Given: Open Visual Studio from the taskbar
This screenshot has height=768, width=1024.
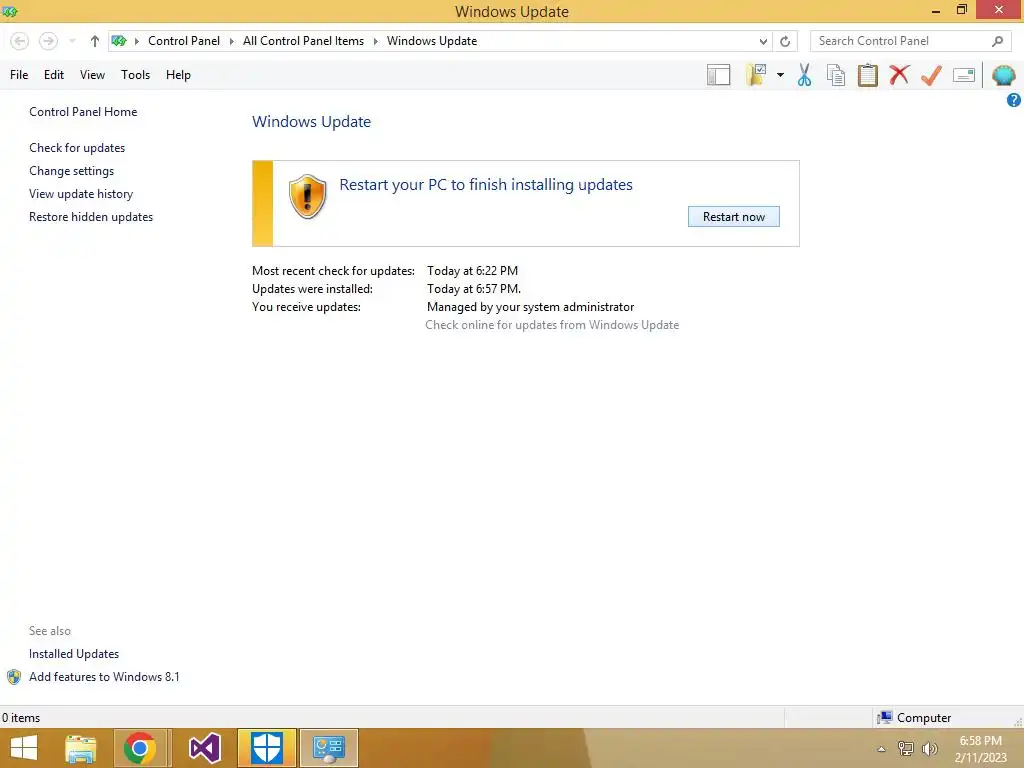Looking at the screenshot, I should (204, 748).
